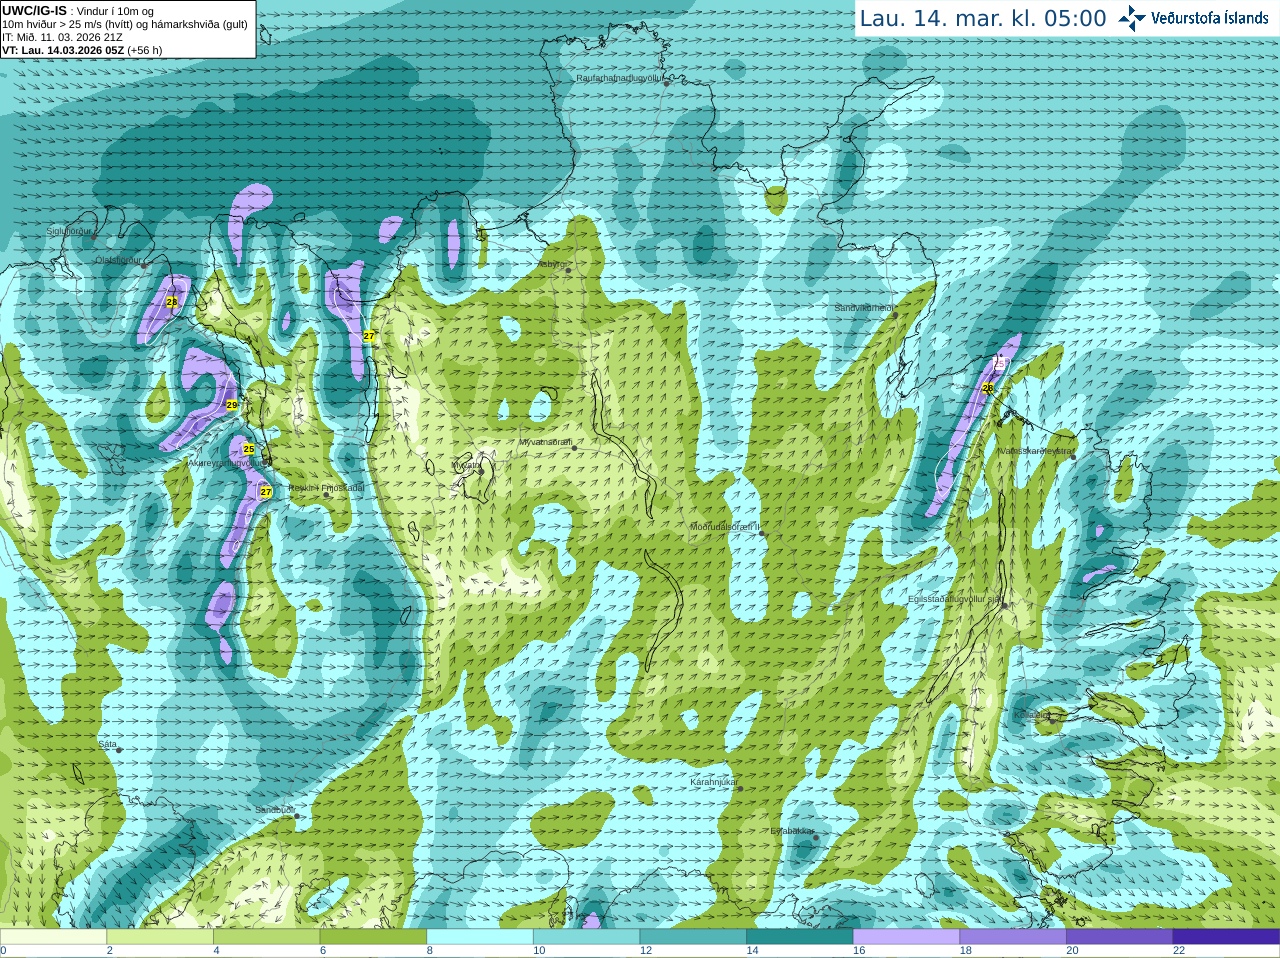
Task: Click the Mývatnsöræfi station marker
Action: point(574,448)
